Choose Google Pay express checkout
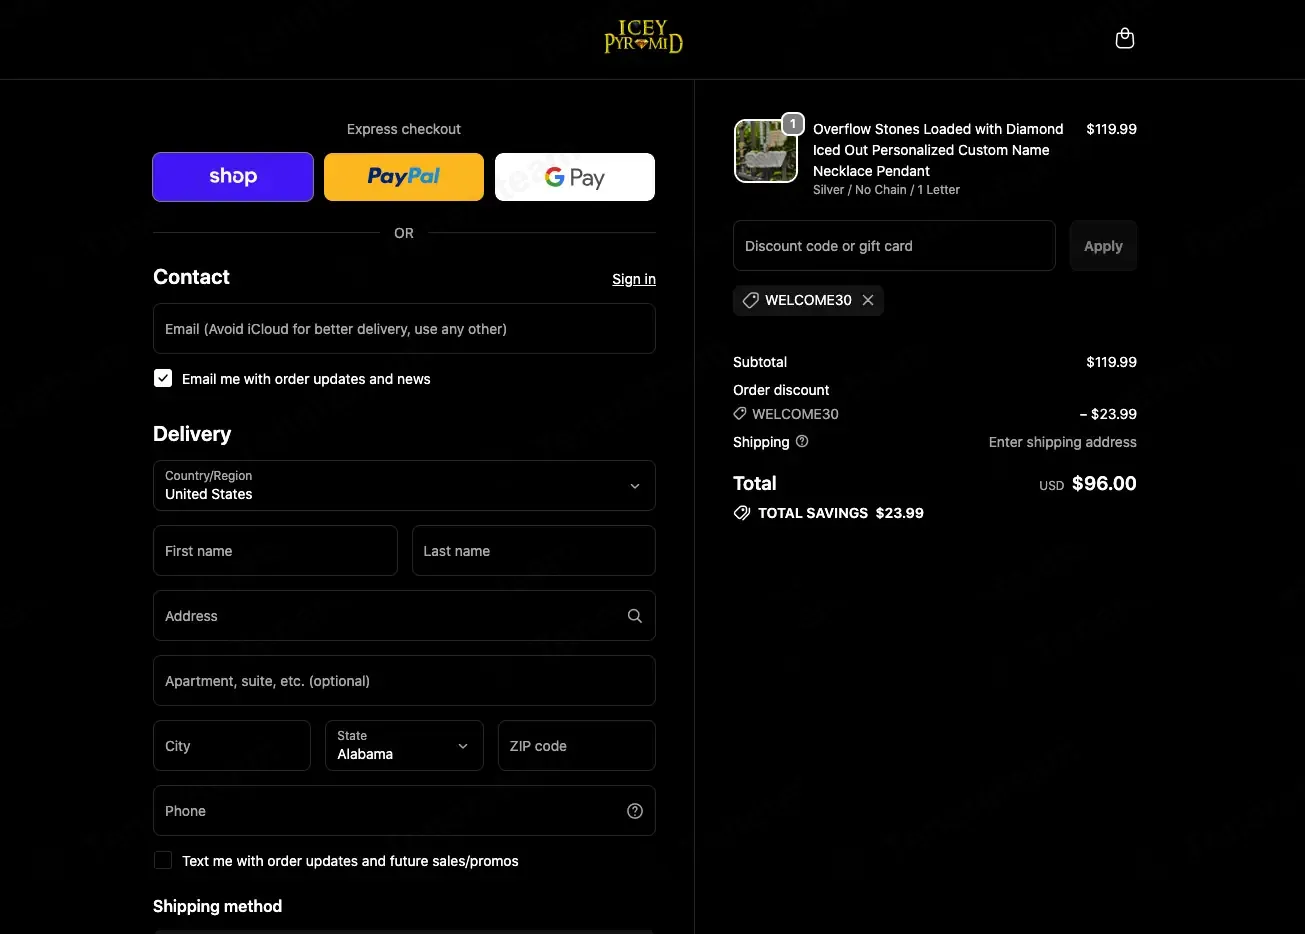The height and width of the screenshot is (934, 1305). click(575, 177)
